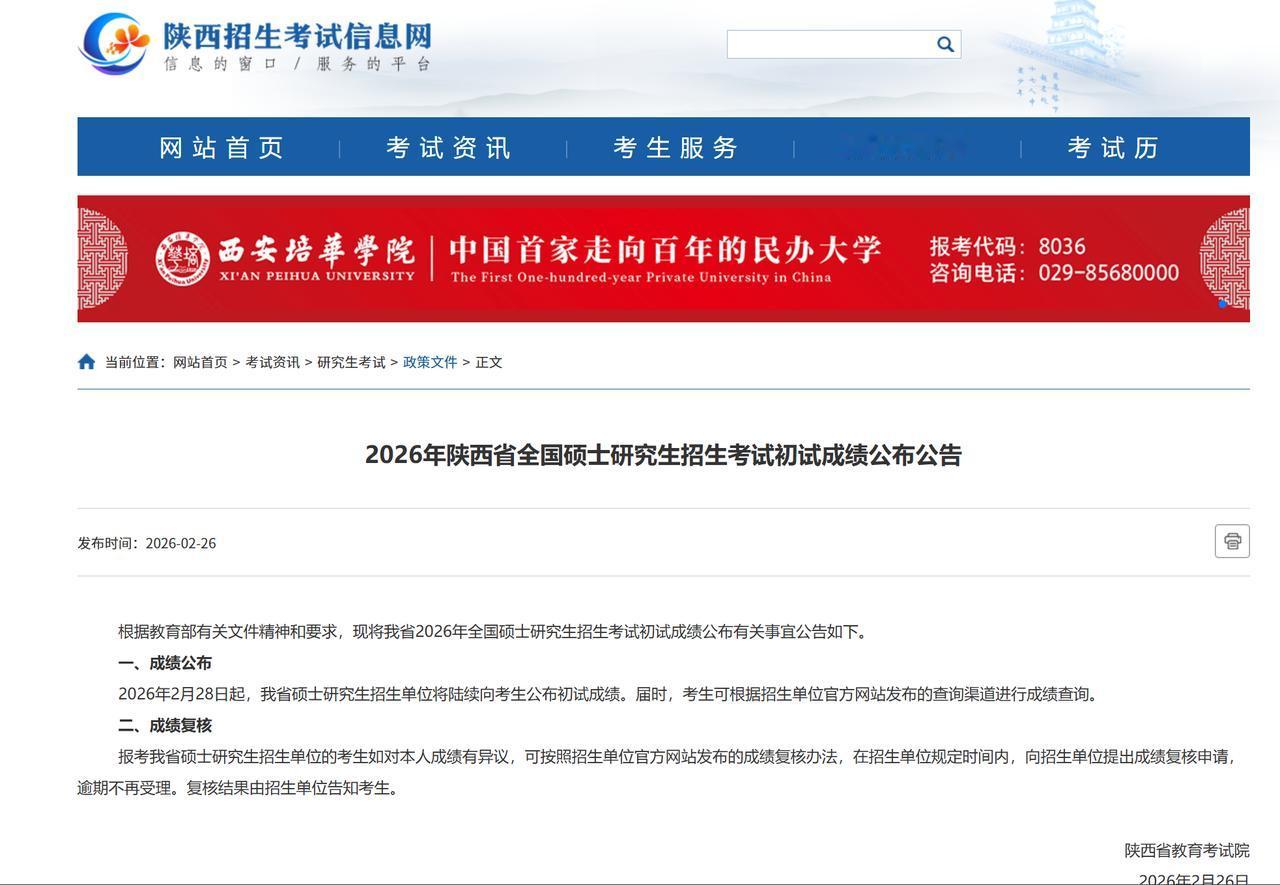1280x885 pixels.
Task: Click the consultation phone number 029-85680000
Action: [1110, 272]
